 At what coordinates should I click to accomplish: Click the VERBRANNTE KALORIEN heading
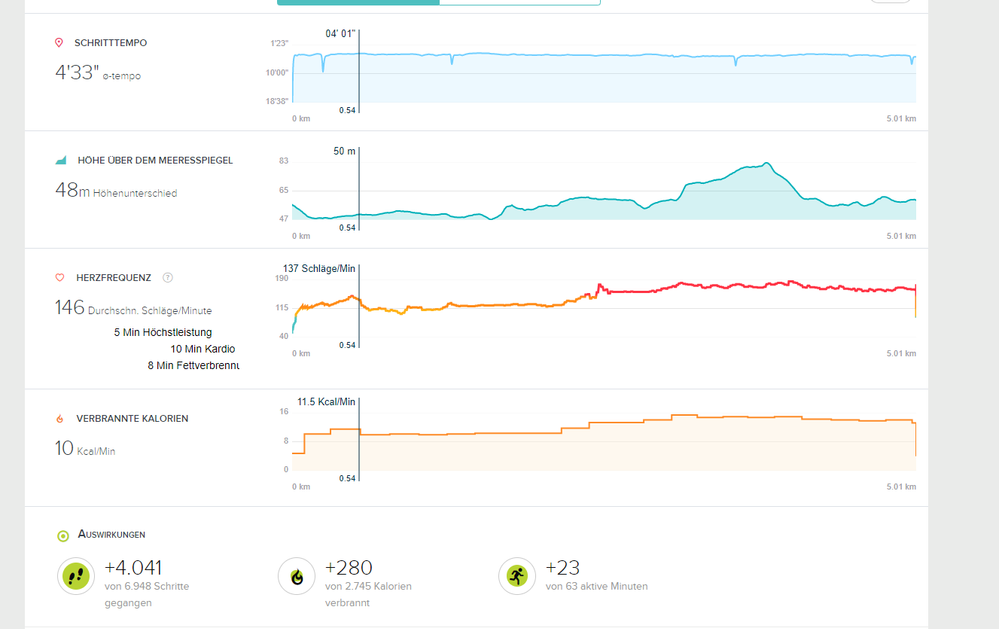tap(132, 419)
